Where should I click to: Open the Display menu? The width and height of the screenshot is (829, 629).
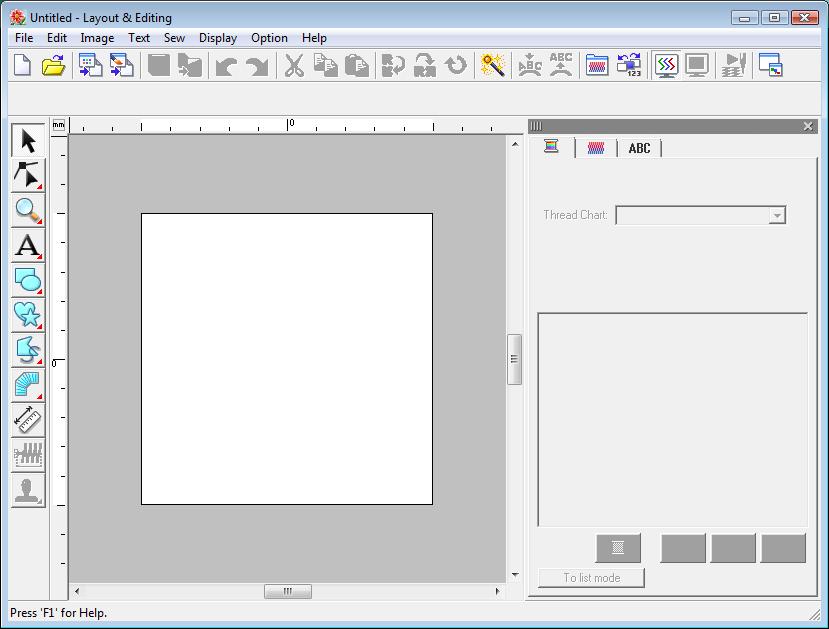[x=218, y=38]
